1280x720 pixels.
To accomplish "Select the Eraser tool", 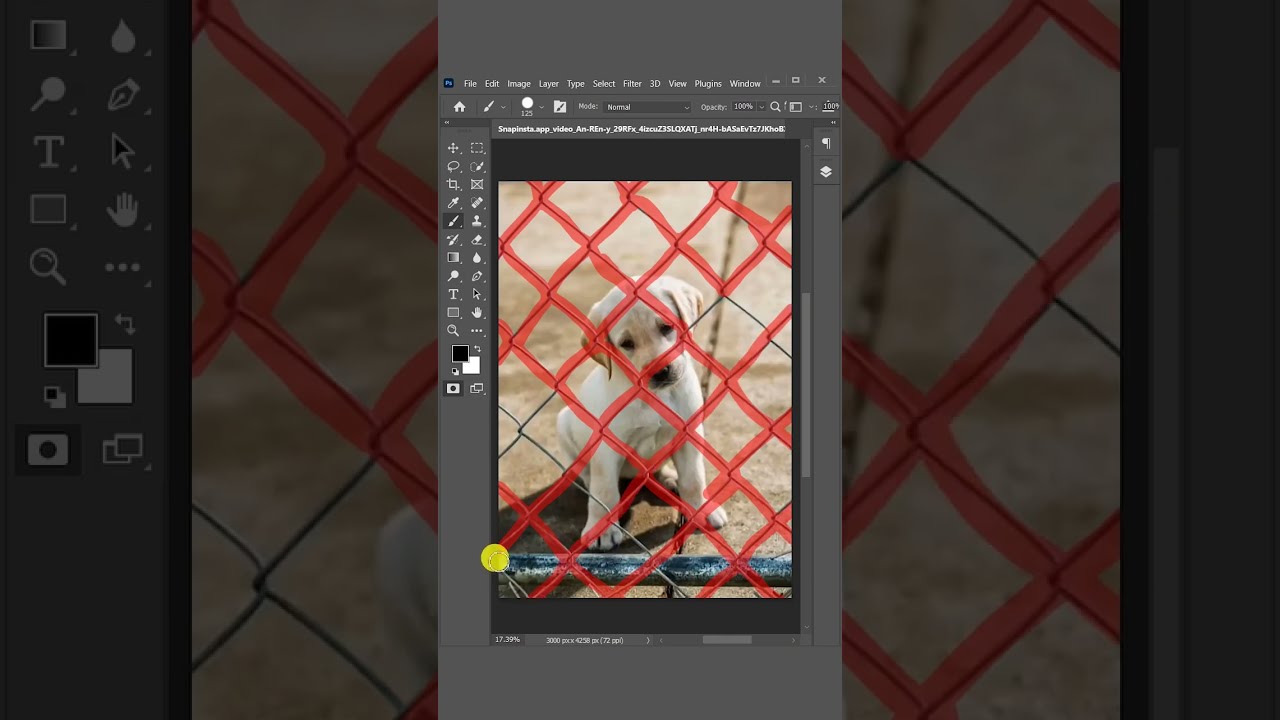I will coord(477,239).
